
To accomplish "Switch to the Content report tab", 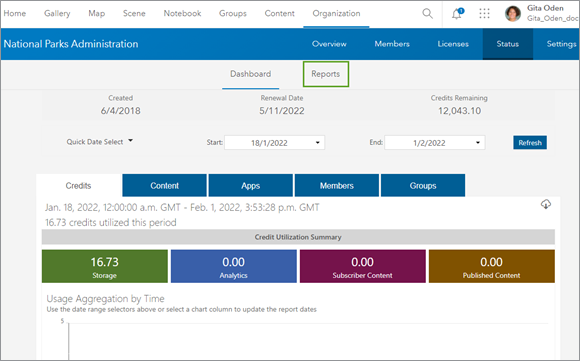I will coord(164,186).
